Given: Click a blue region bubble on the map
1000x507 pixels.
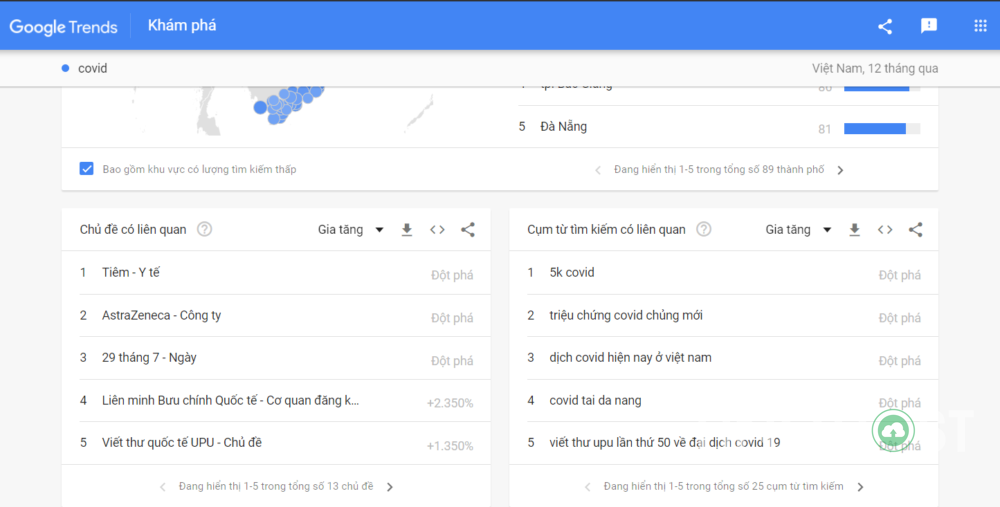Looking at the screenshot, I should 260,107.
